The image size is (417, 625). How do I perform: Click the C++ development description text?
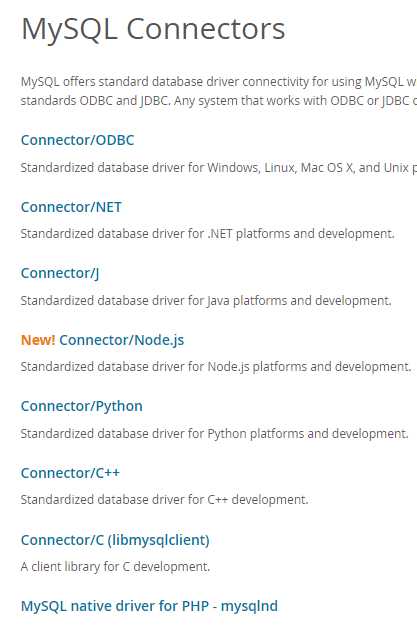(x=165, y=499)
